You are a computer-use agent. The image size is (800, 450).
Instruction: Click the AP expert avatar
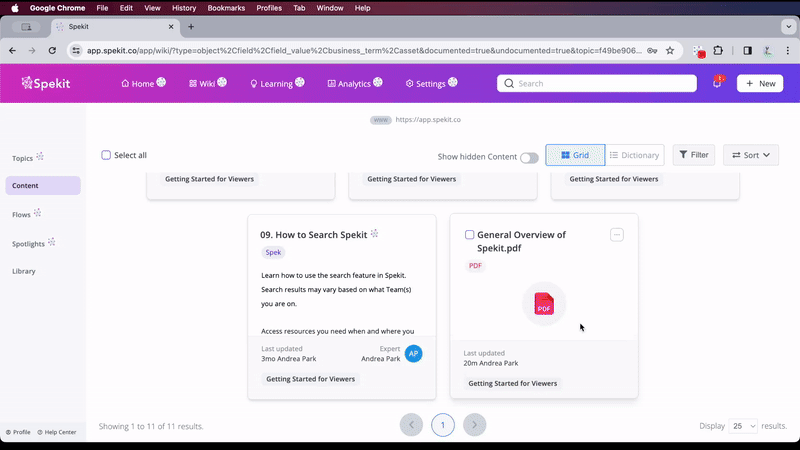coord(413,354)
